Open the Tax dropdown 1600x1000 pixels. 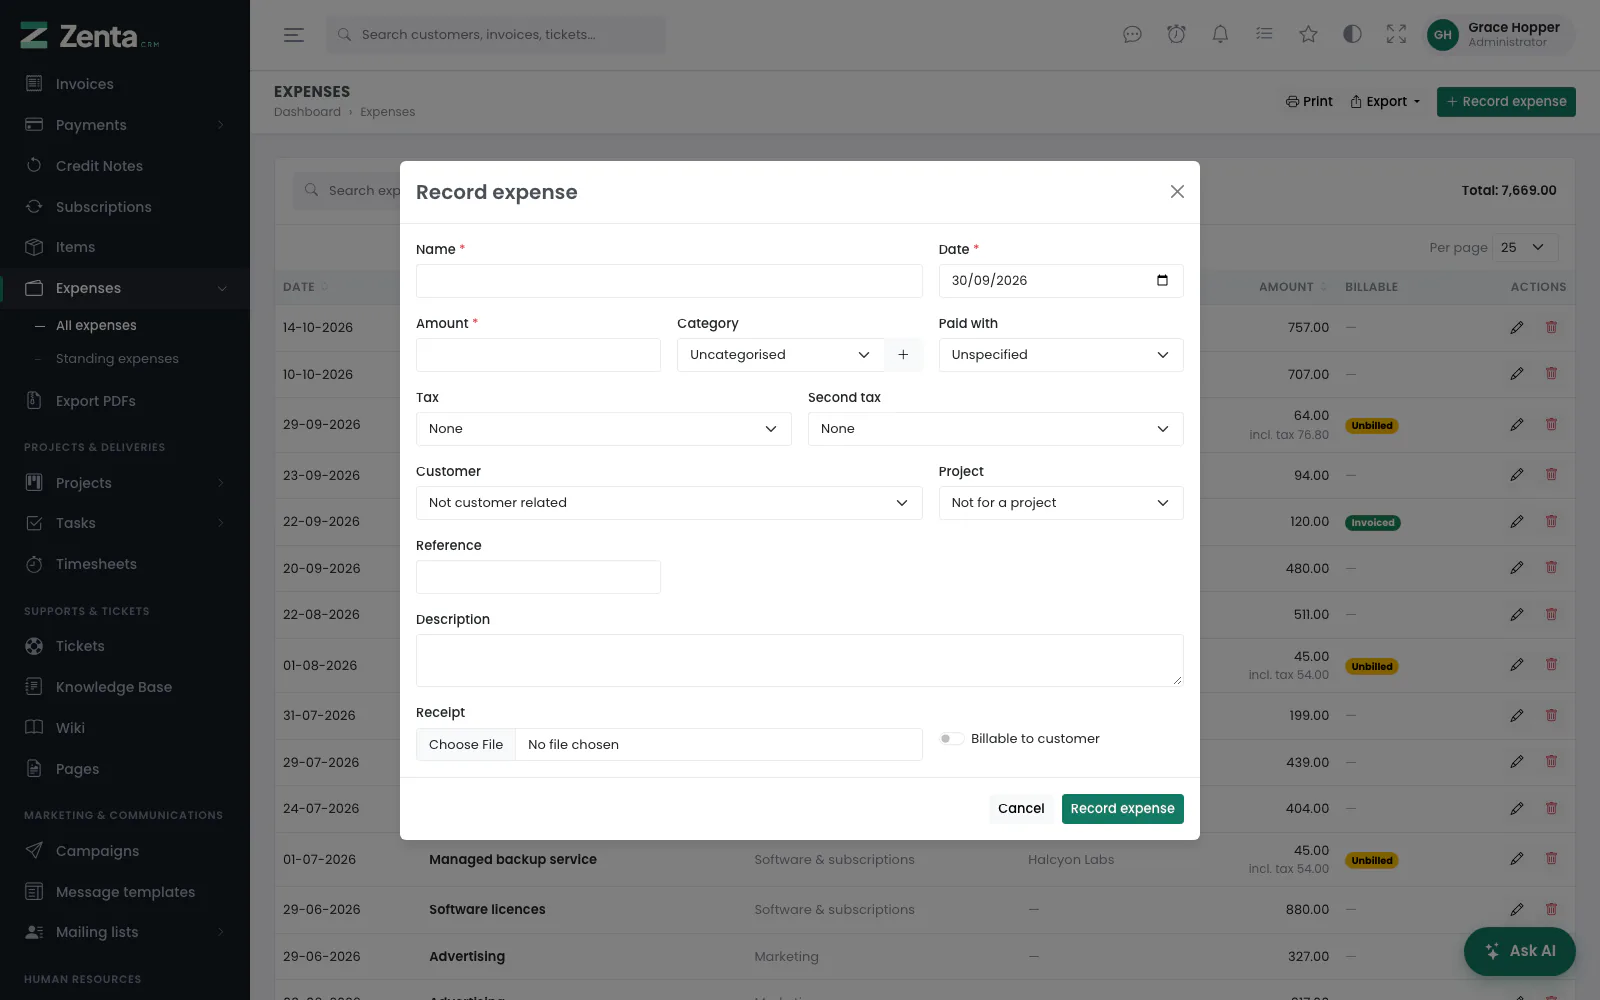pyautogui.click(x=603, y=429)
